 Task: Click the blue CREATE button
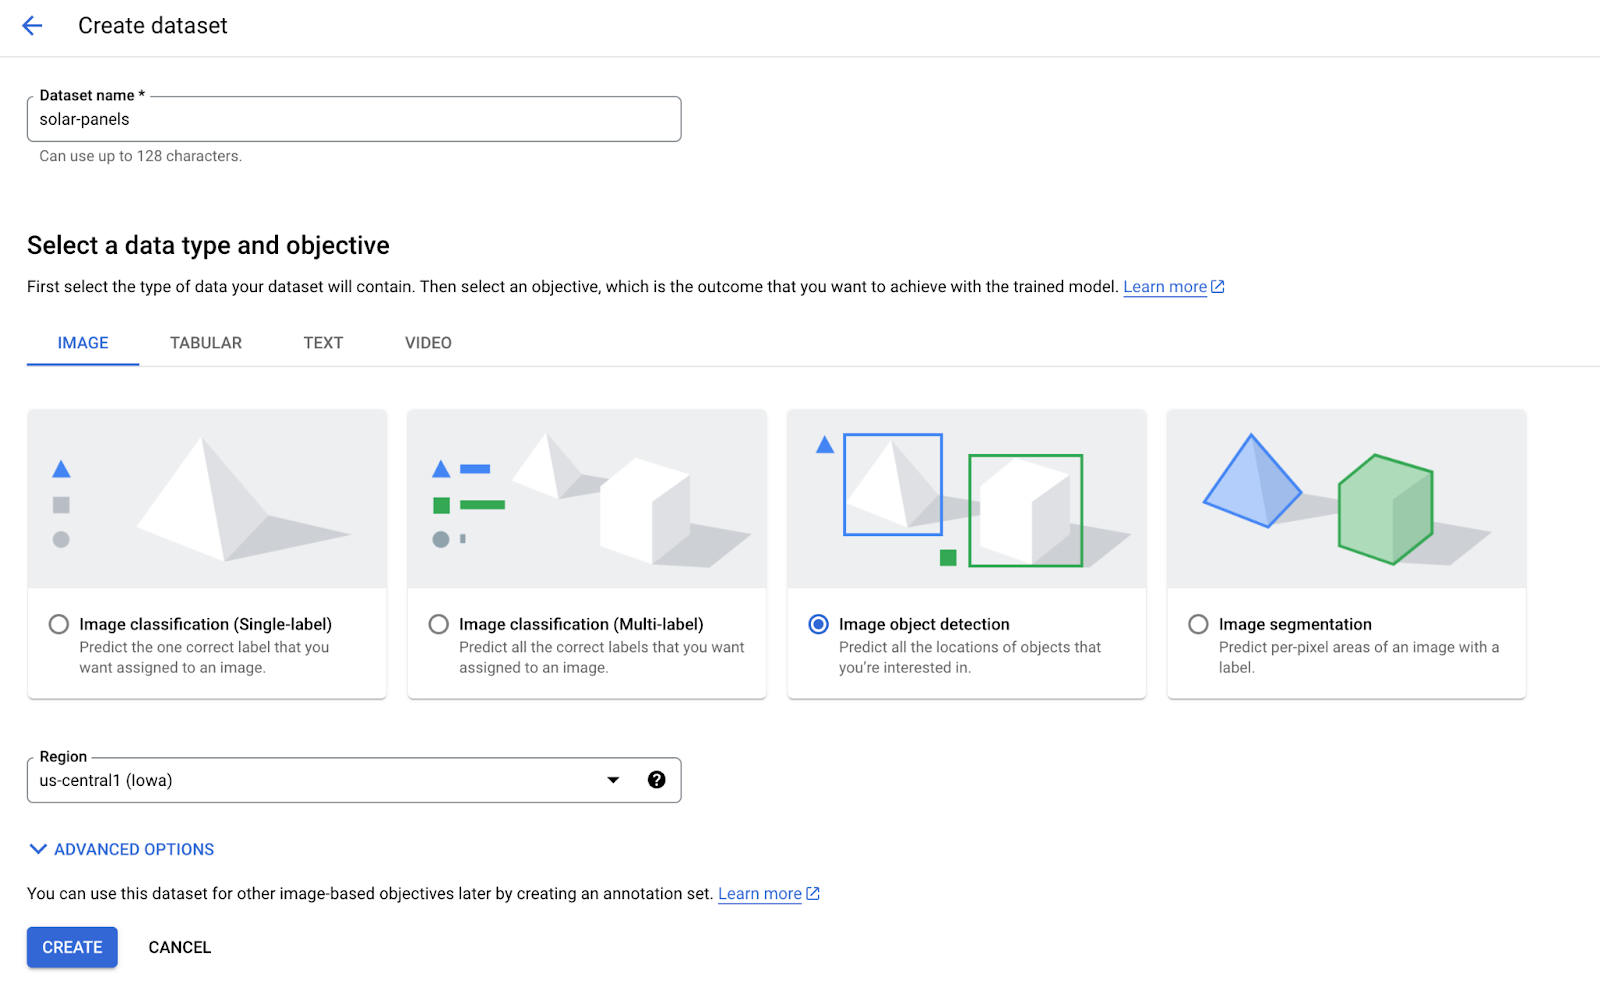click(x=72, y=947)
